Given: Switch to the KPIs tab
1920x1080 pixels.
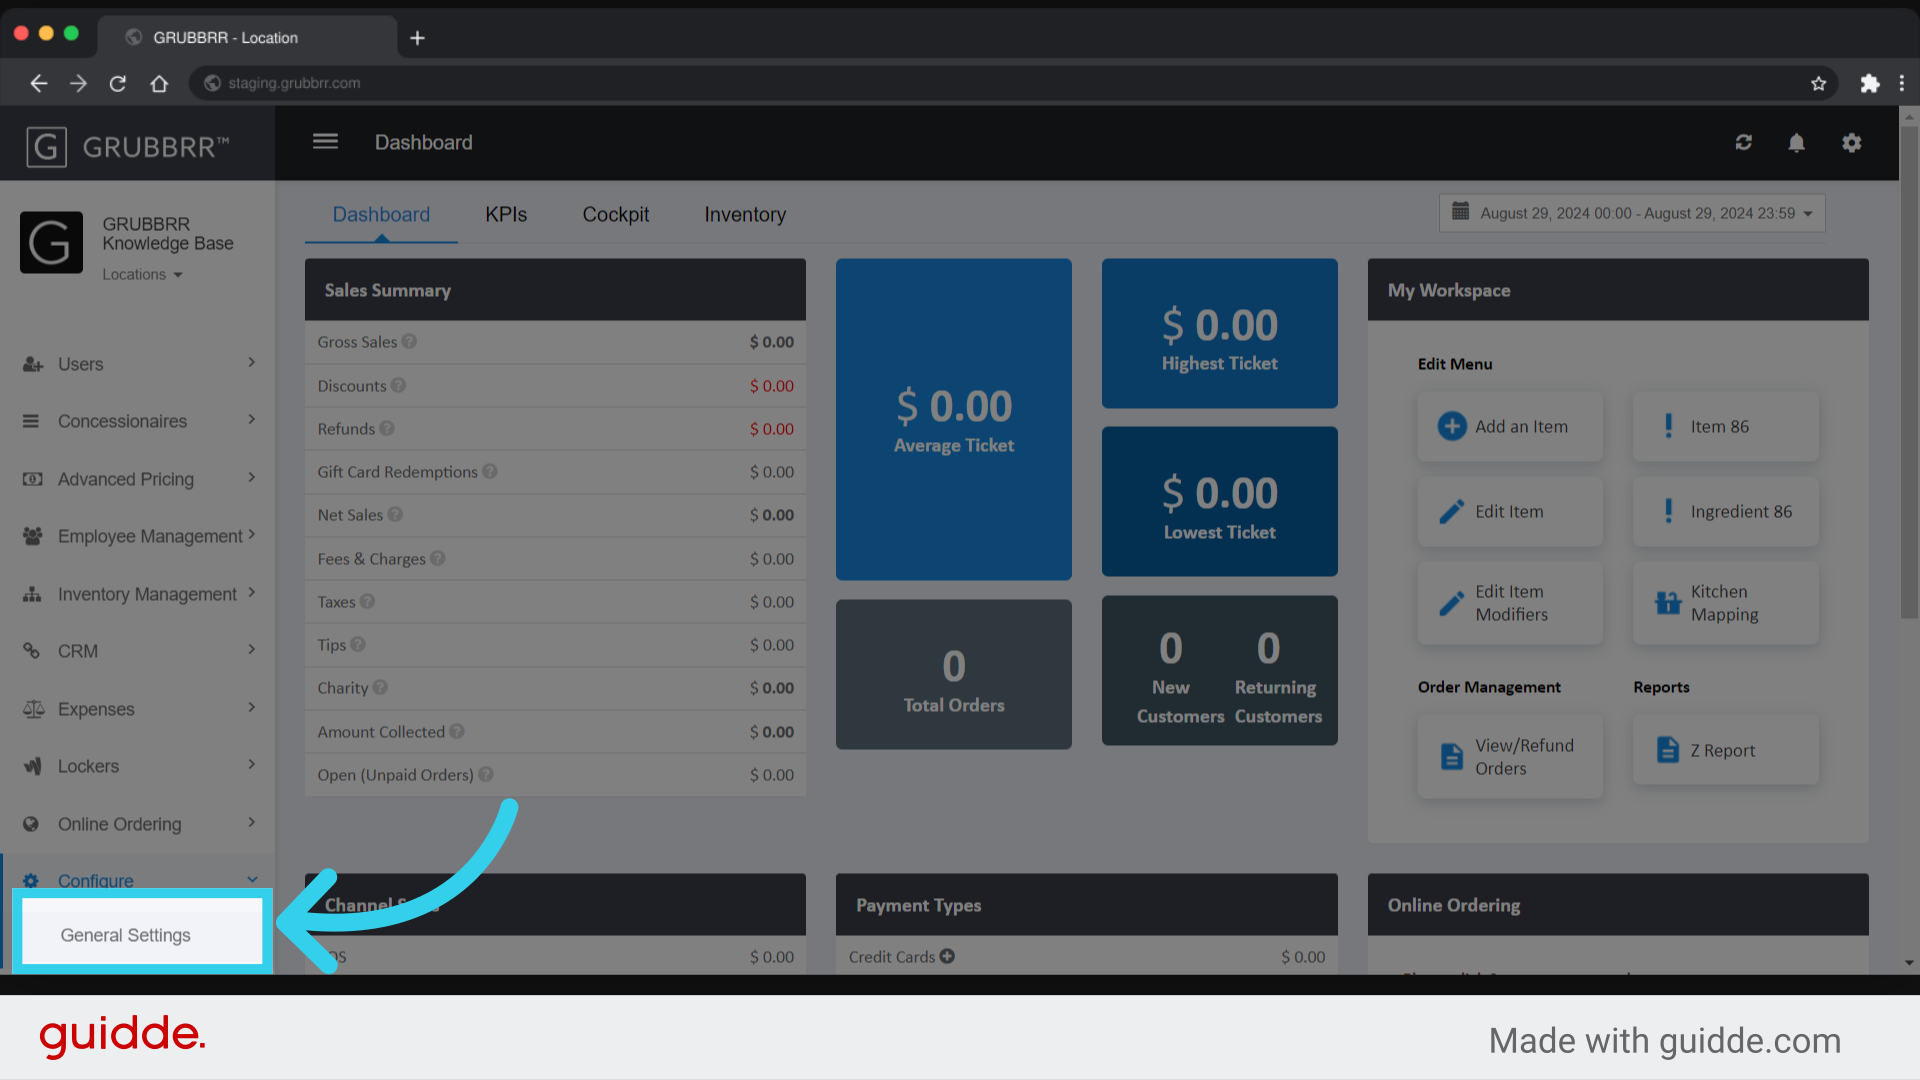Looking at the screenshot, I should pos(506,214).
